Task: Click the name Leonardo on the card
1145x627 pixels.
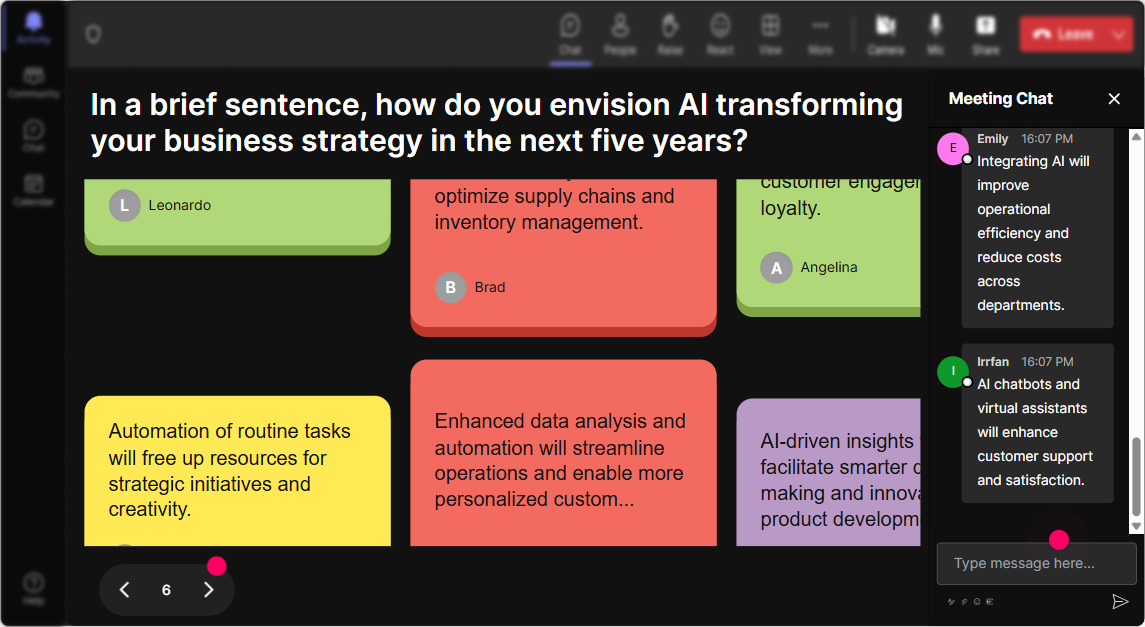Action: pos(180,206)
